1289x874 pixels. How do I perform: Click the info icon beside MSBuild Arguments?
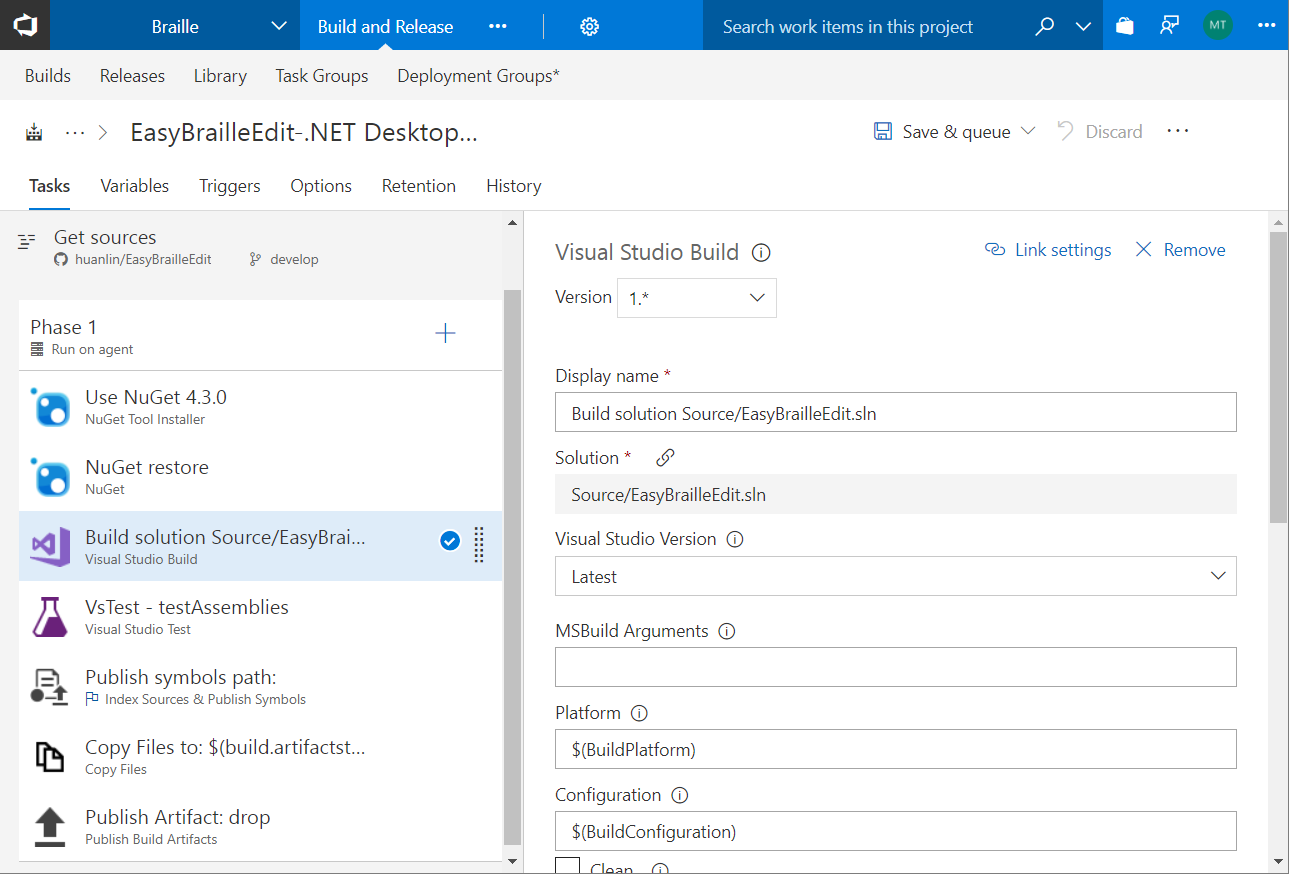click(x=727, y=632)
